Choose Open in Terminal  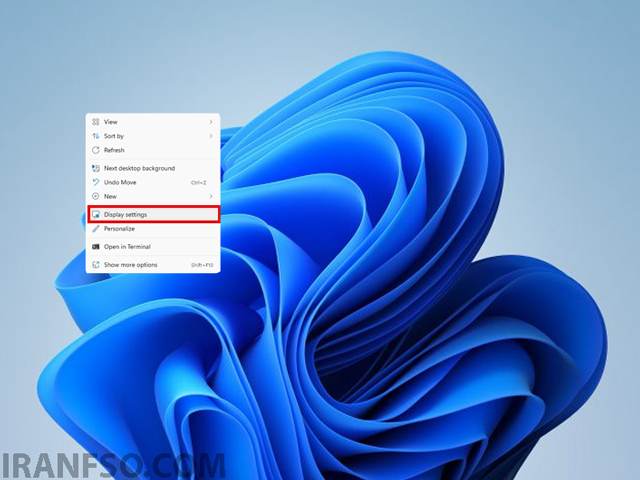pyautogui.click(x=153, y=247)
